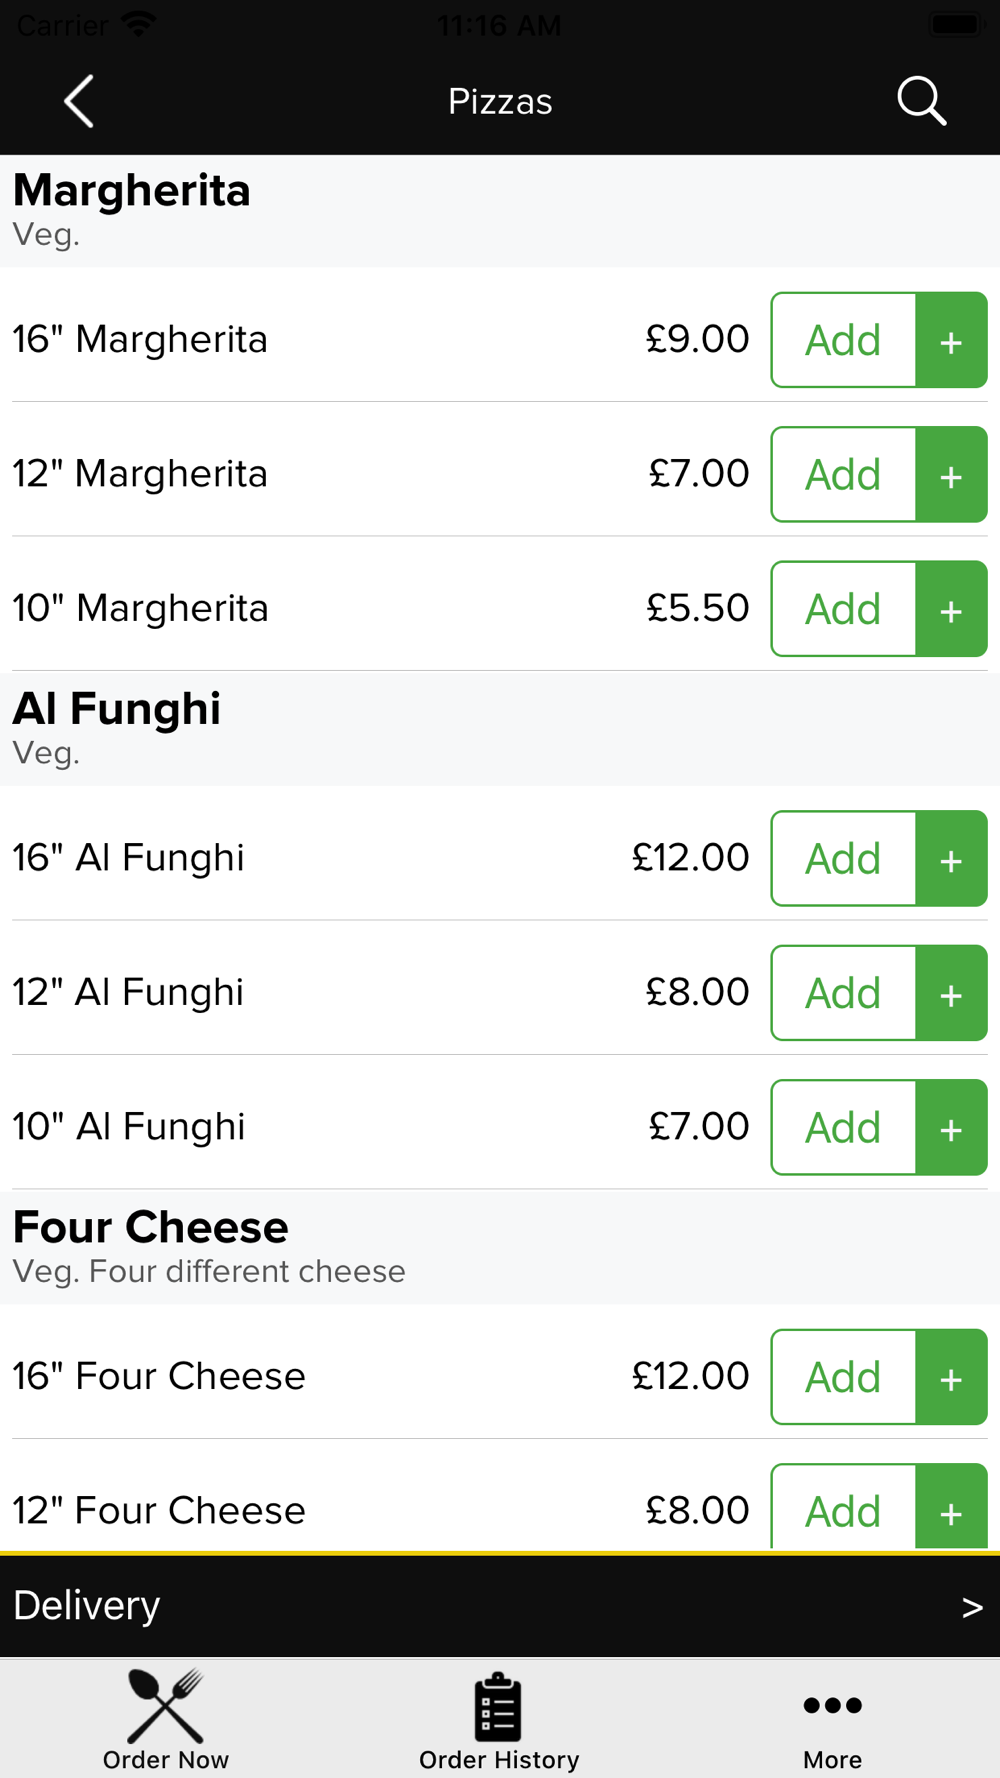
Task: Open the Order History tab
Action: tap(499, 1720)
